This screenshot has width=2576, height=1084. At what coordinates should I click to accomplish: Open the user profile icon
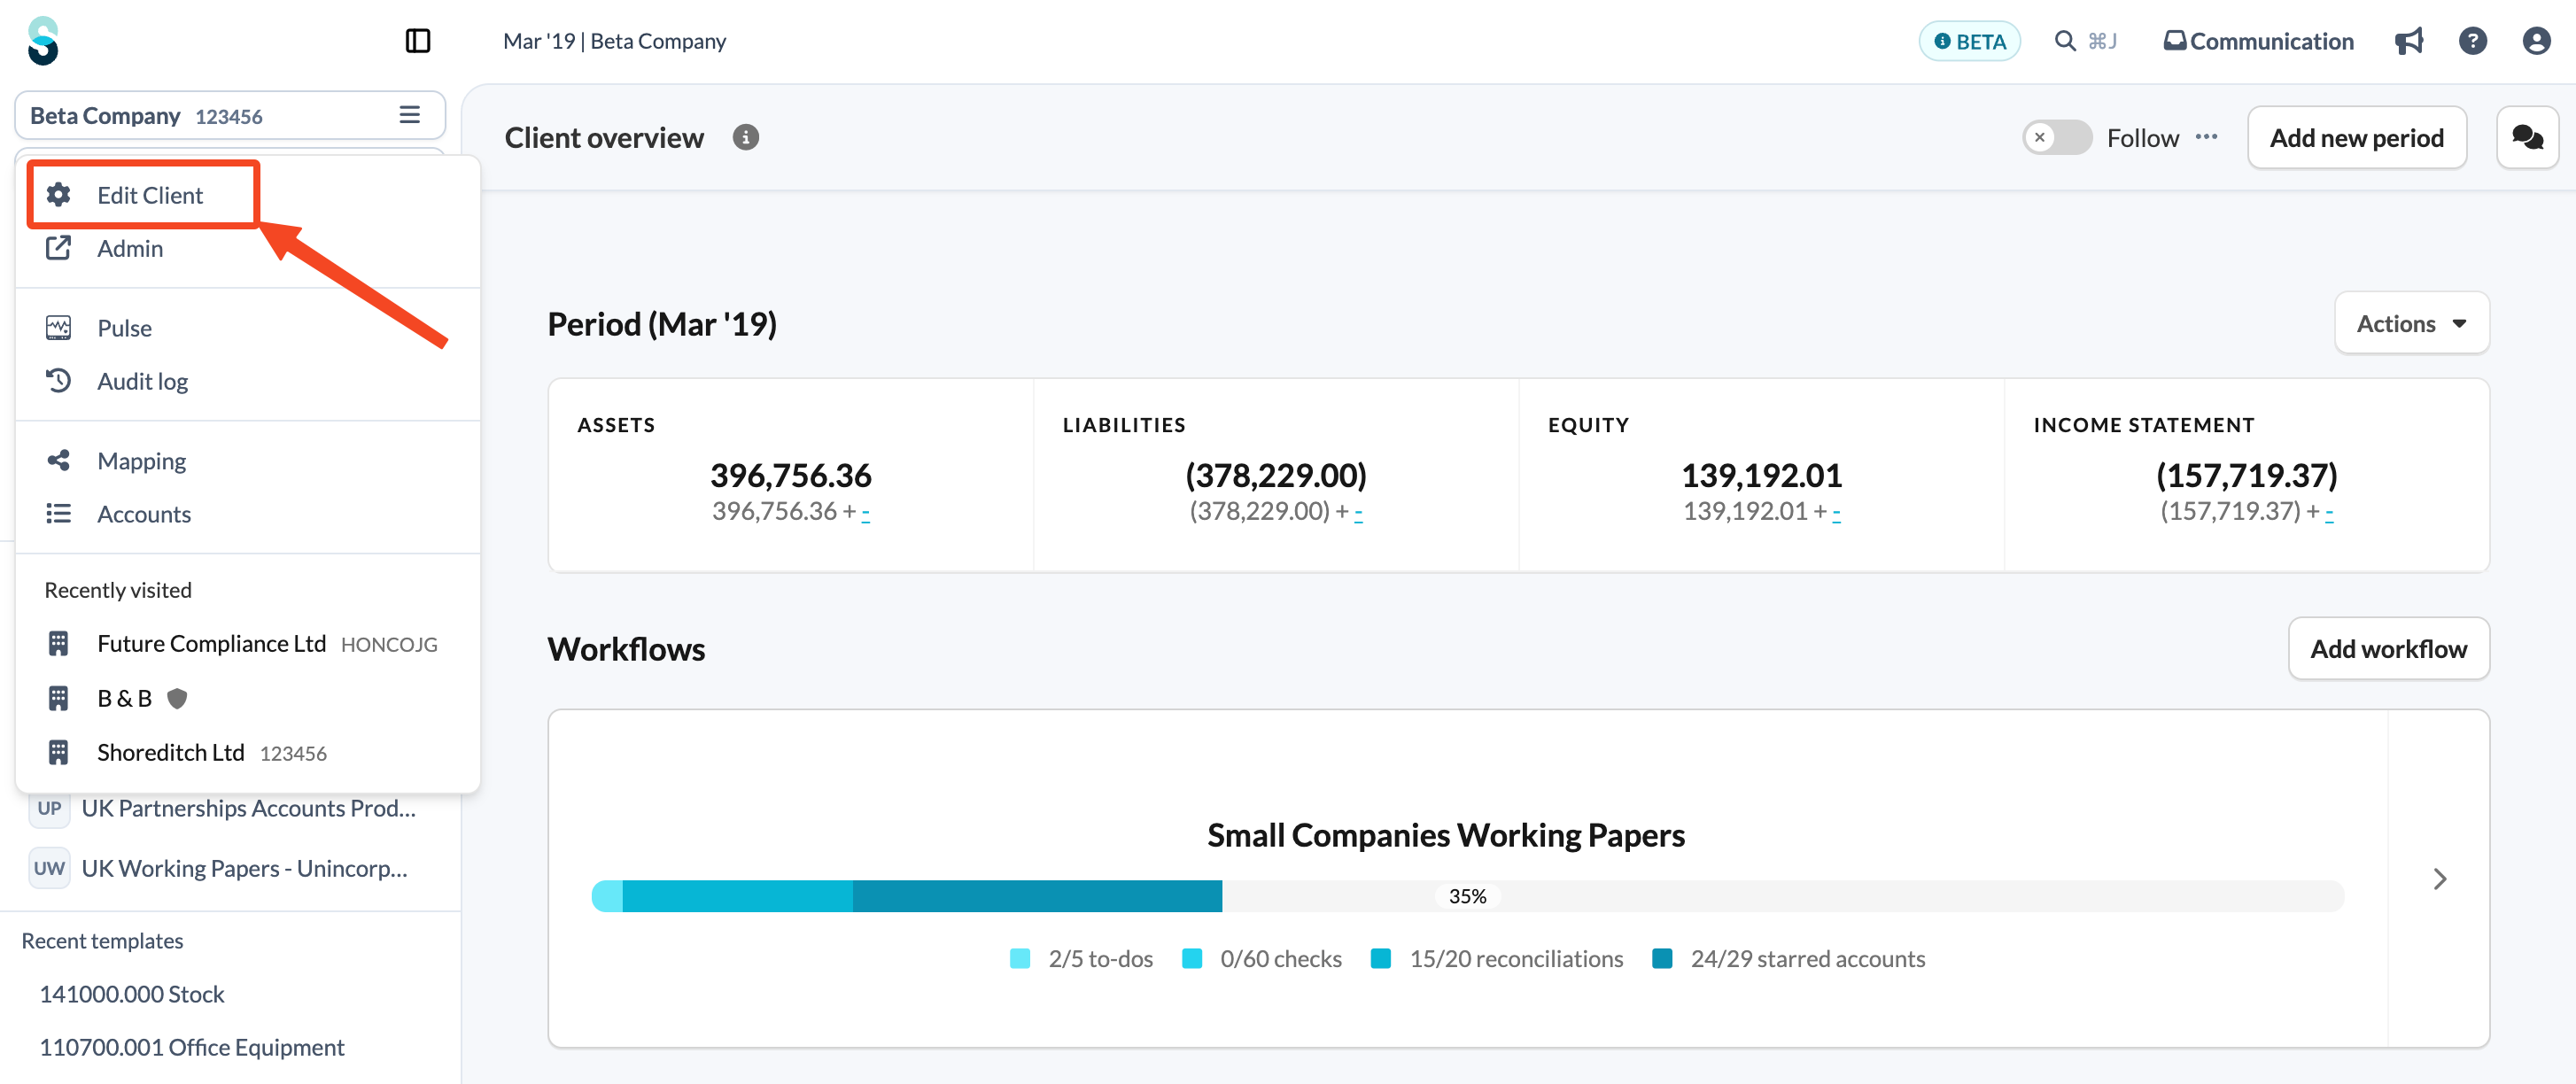pos(2536,41)
